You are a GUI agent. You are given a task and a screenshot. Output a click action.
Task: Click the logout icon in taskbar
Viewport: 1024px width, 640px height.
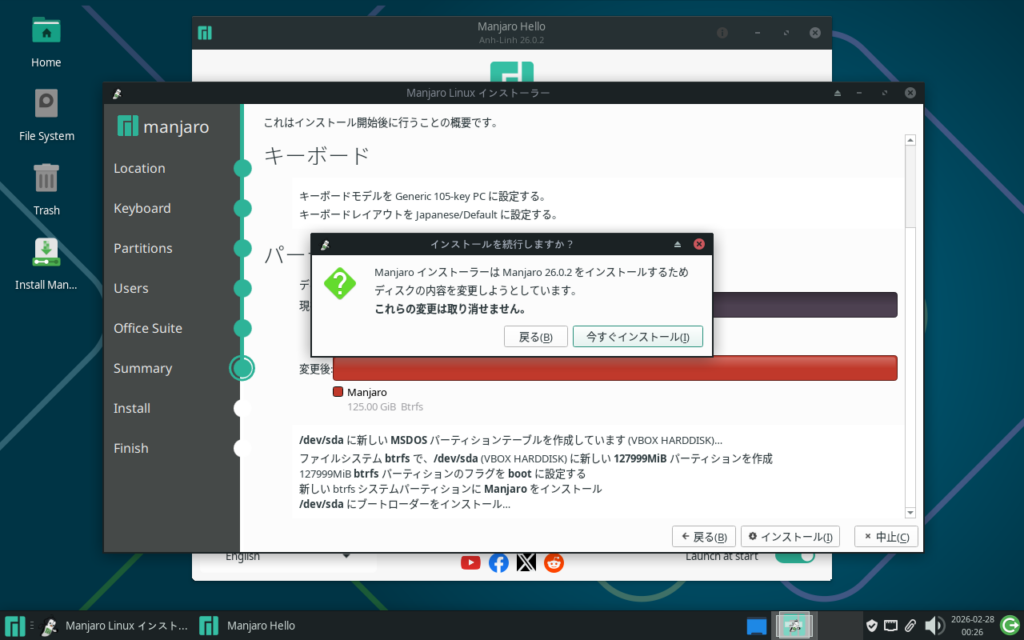[x=1008, y=626]
